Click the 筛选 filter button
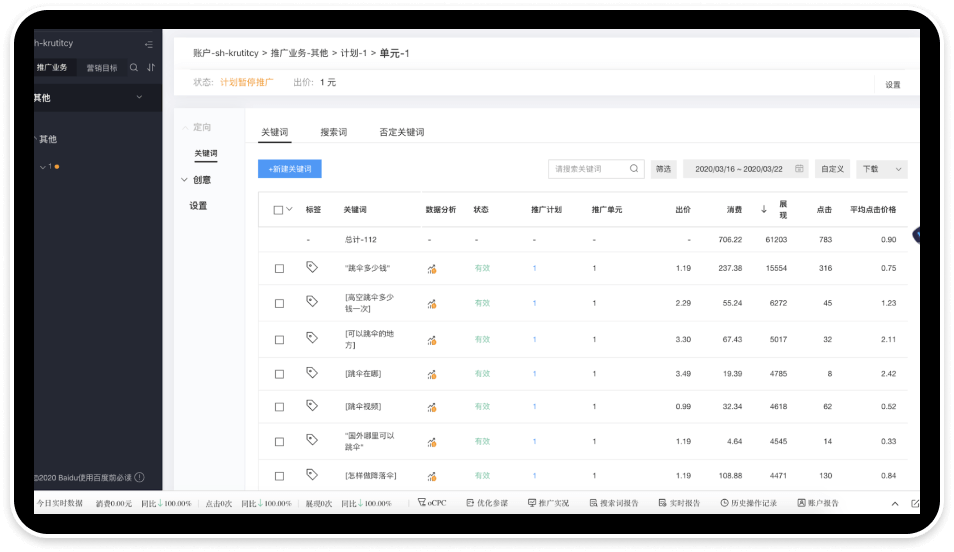This screenshot has height=552, width=954. click(x=663, y=169)
